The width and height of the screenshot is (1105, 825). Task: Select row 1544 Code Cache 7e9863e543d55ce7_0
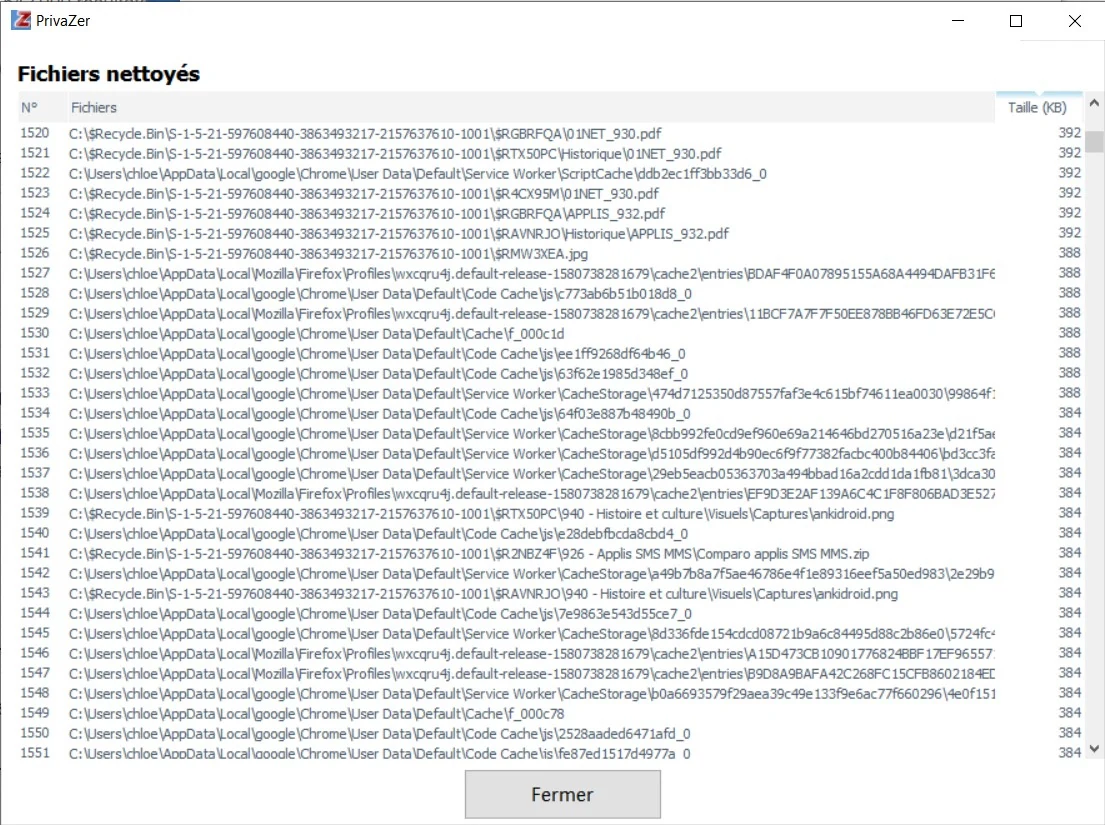550,613
